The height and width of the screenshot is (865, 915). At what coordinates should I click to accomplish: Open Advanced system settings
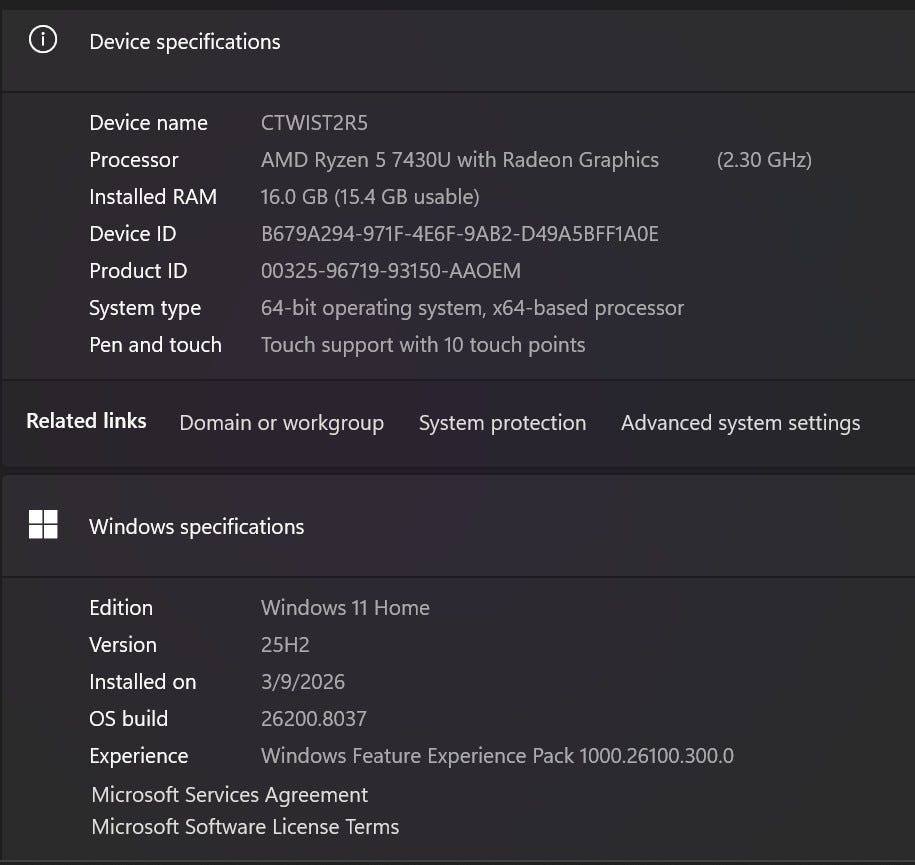click(x=740, y=423)
